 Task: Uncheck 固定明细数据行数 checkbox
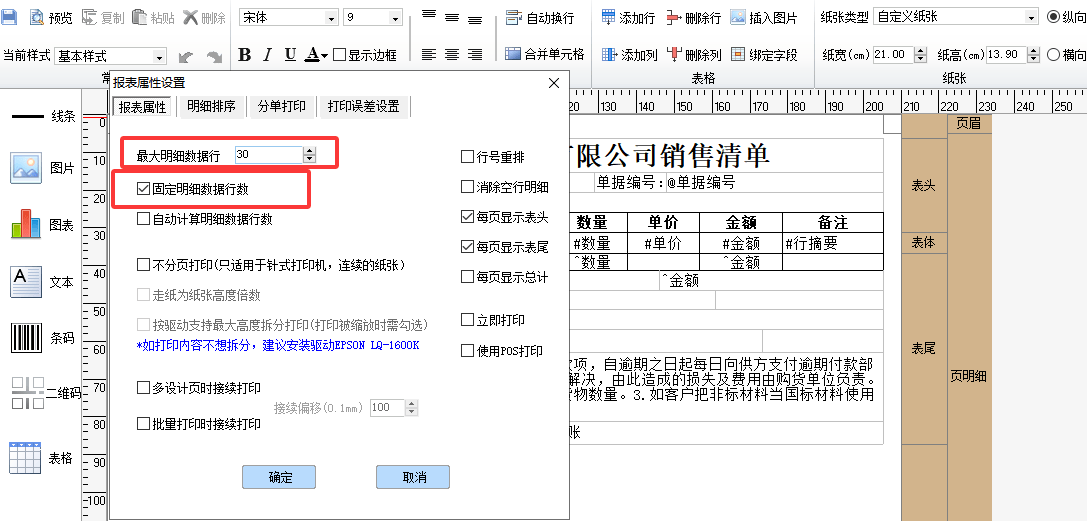click(144, 189)
